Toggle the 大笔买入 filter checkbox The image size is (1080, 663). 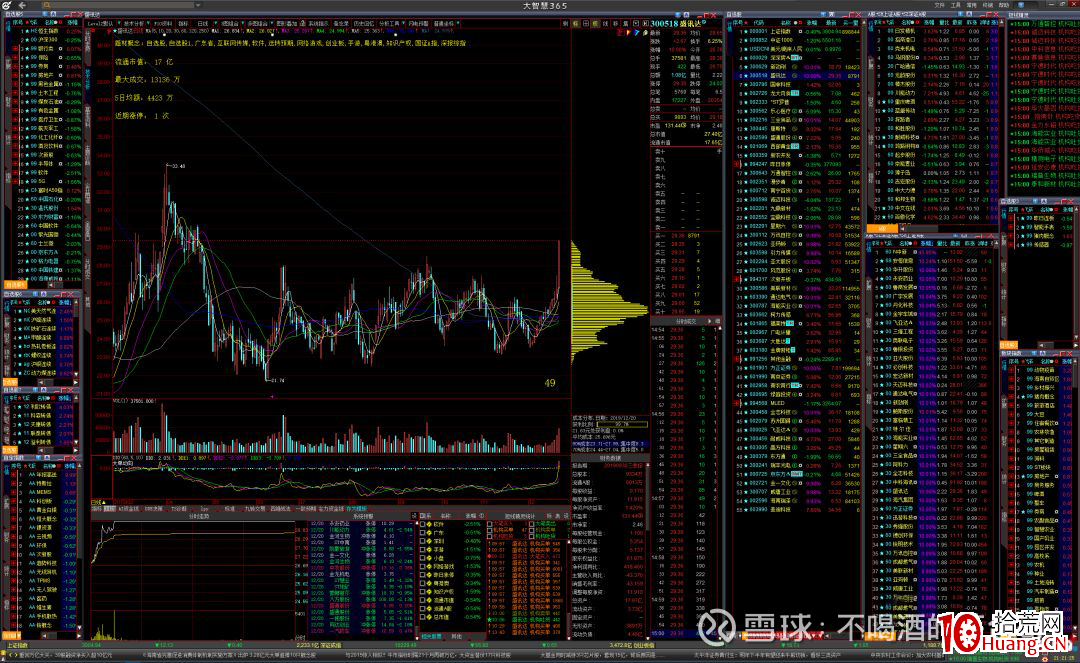pos(490,524)
